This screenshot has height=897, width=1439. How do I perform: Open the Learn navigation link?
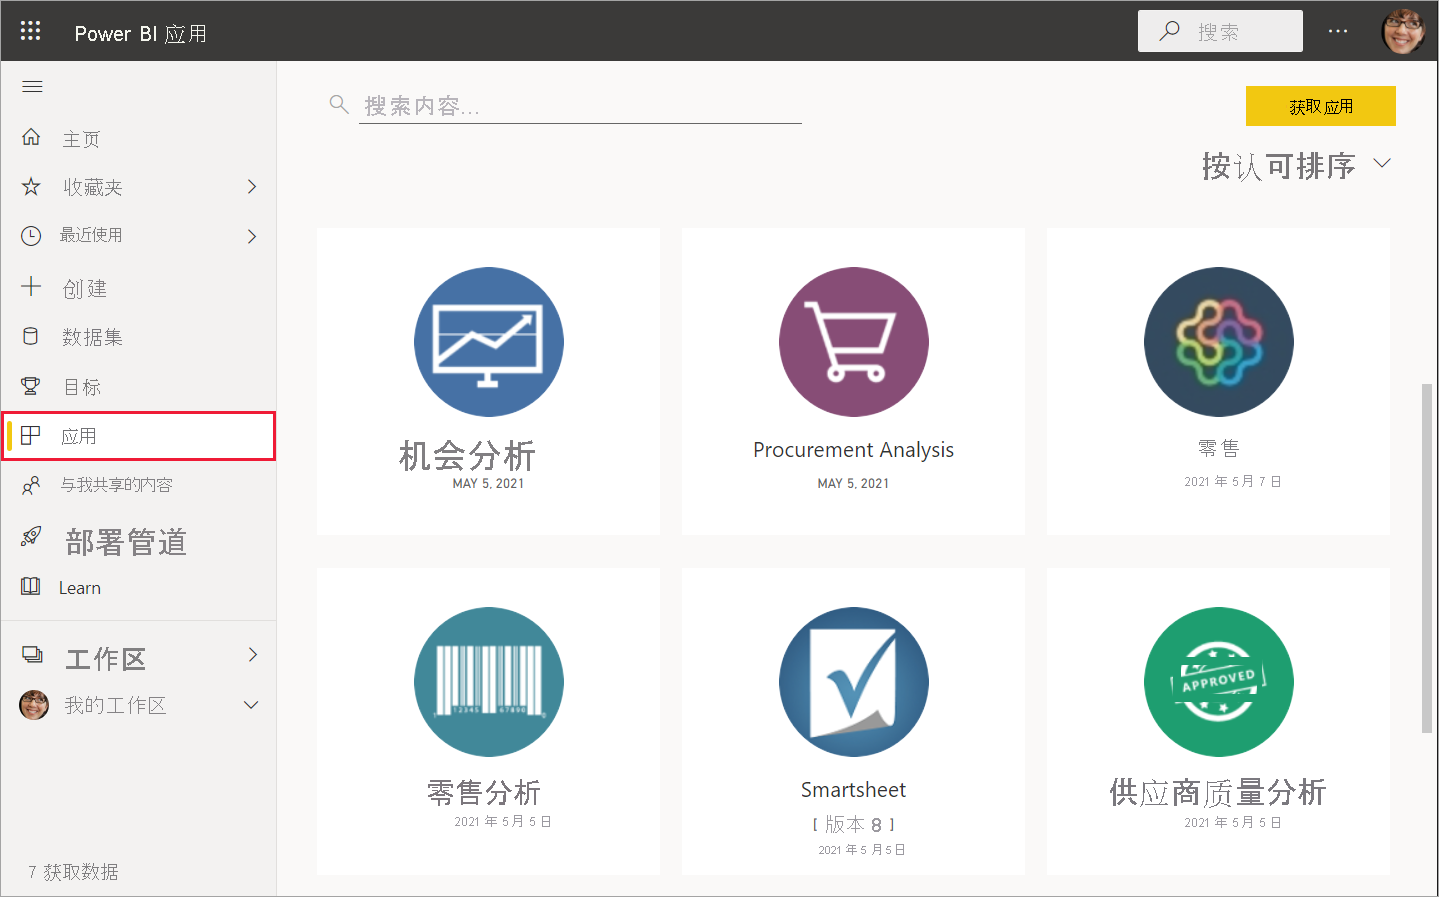[80, 588]
